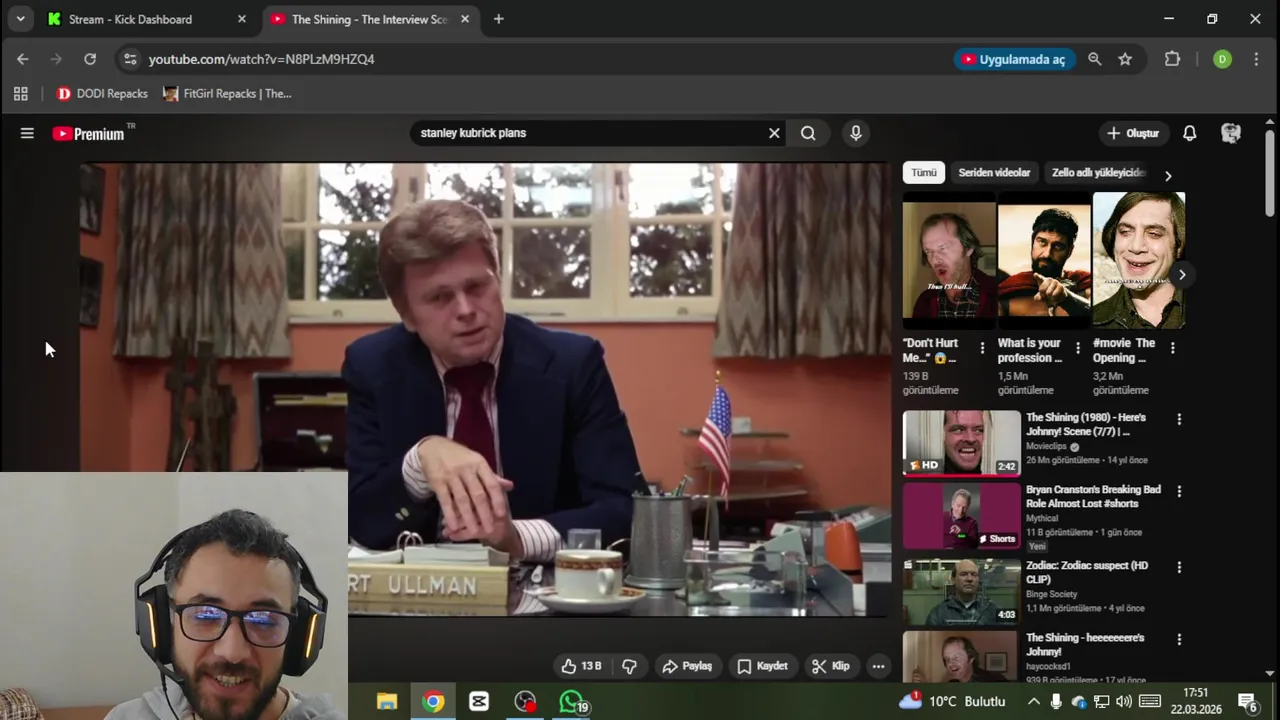Open Zodiac: Zodiac suspect (HD CLIP)

1087,572
